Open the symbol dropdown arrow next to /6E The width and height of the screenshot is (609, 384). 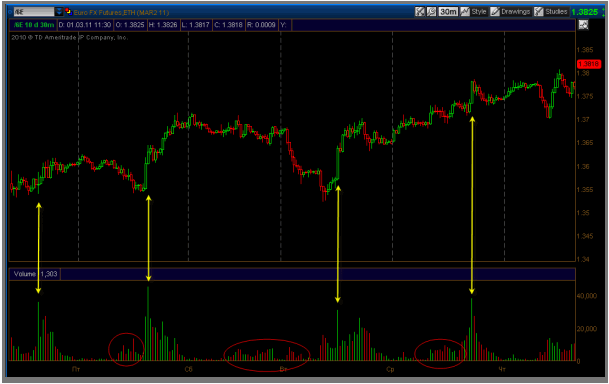click(x=59, y=12)
